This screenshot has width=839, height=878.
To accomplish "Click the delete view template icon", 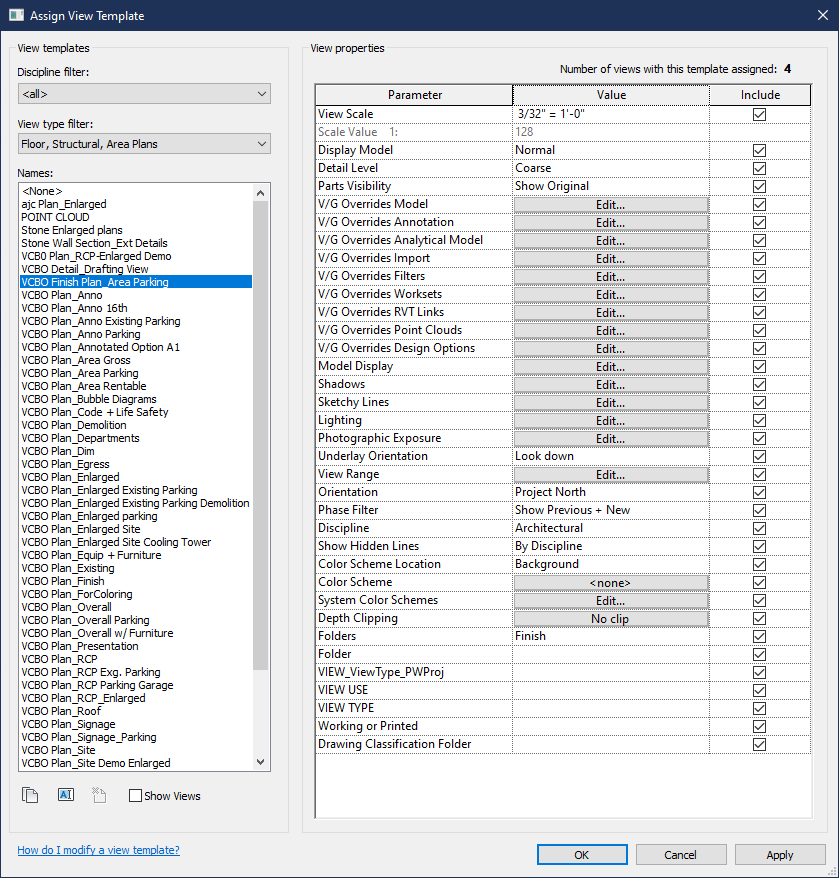I will (x=100, y=794).
